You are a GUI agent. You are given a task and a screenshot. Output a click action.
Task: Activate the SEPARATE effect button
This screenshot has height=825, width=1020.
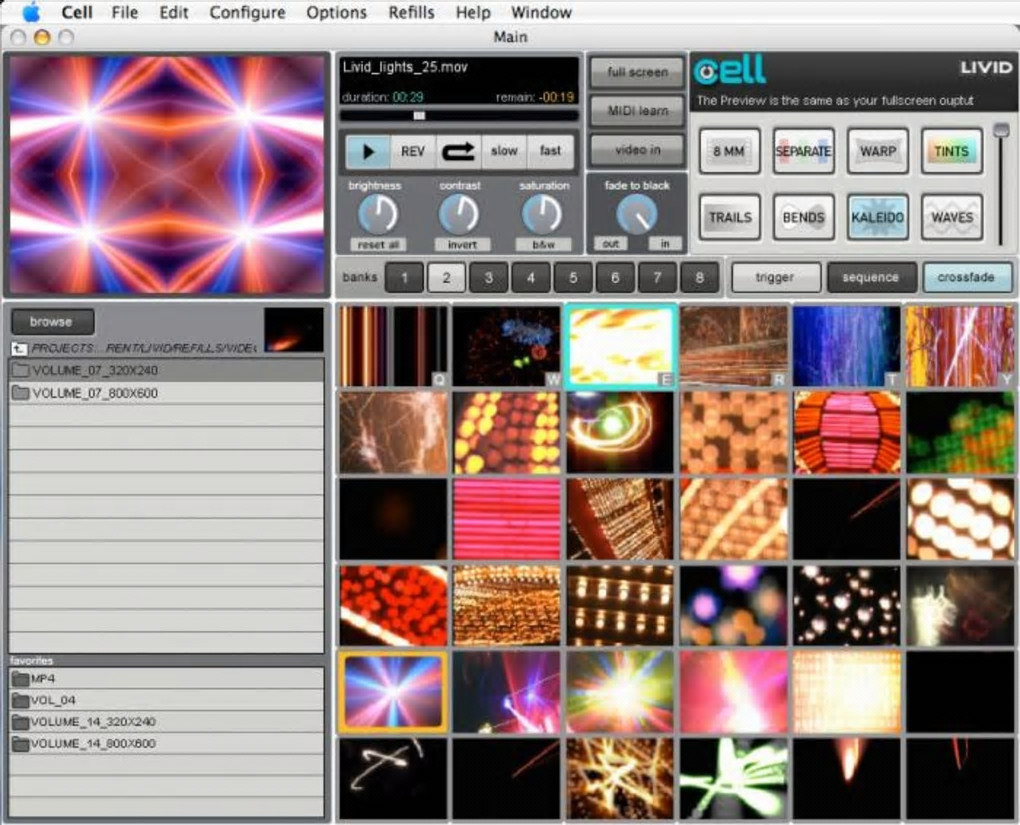pos(803,151)
